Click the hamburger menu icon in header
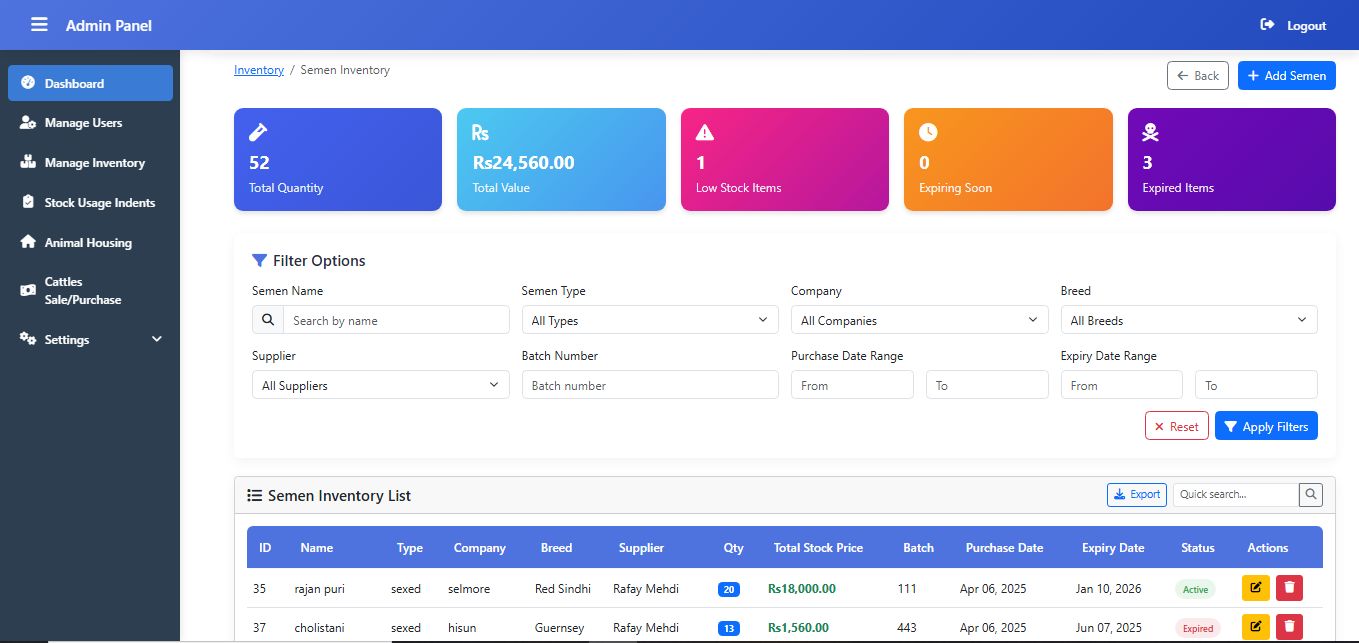The width and height of the screenshot is (1359, 643). [x=39, y=25]
